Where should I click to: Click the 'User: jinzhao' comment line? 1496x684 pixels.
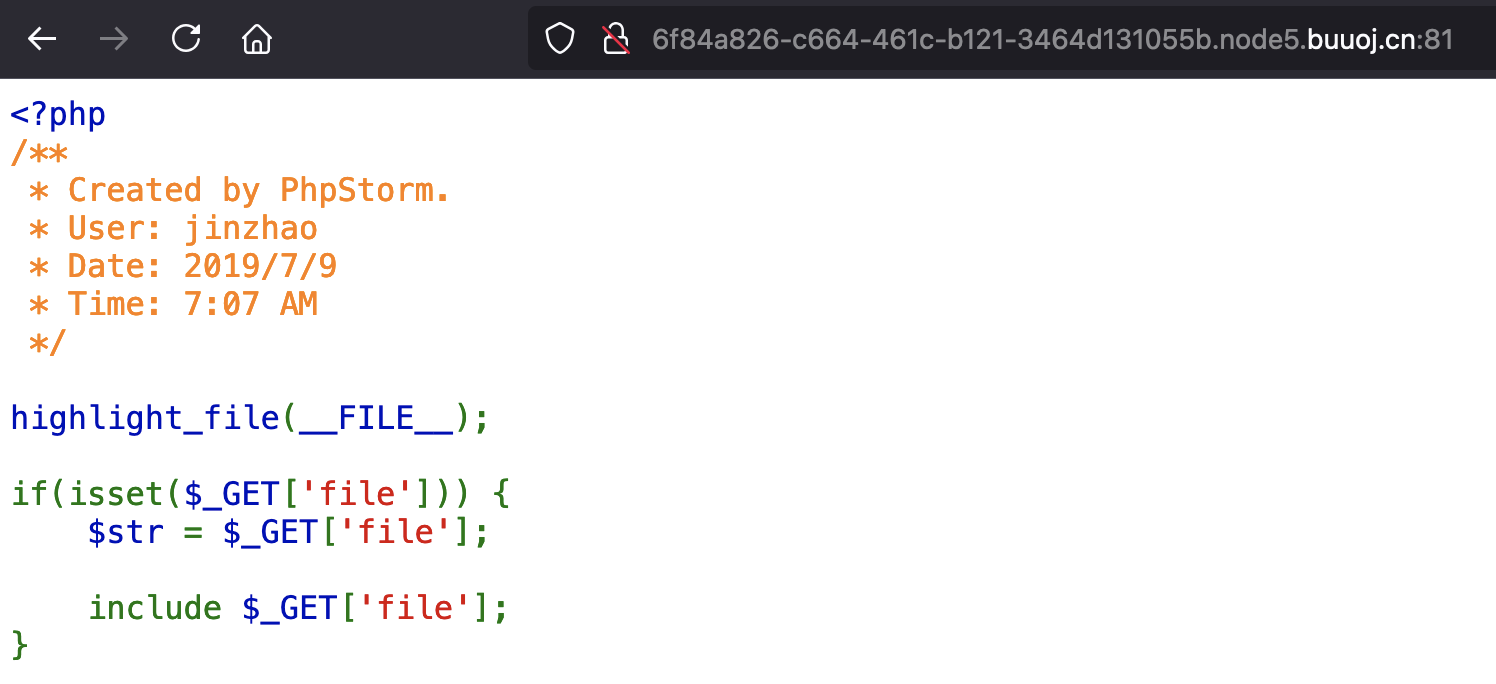(x=192, y=228)
